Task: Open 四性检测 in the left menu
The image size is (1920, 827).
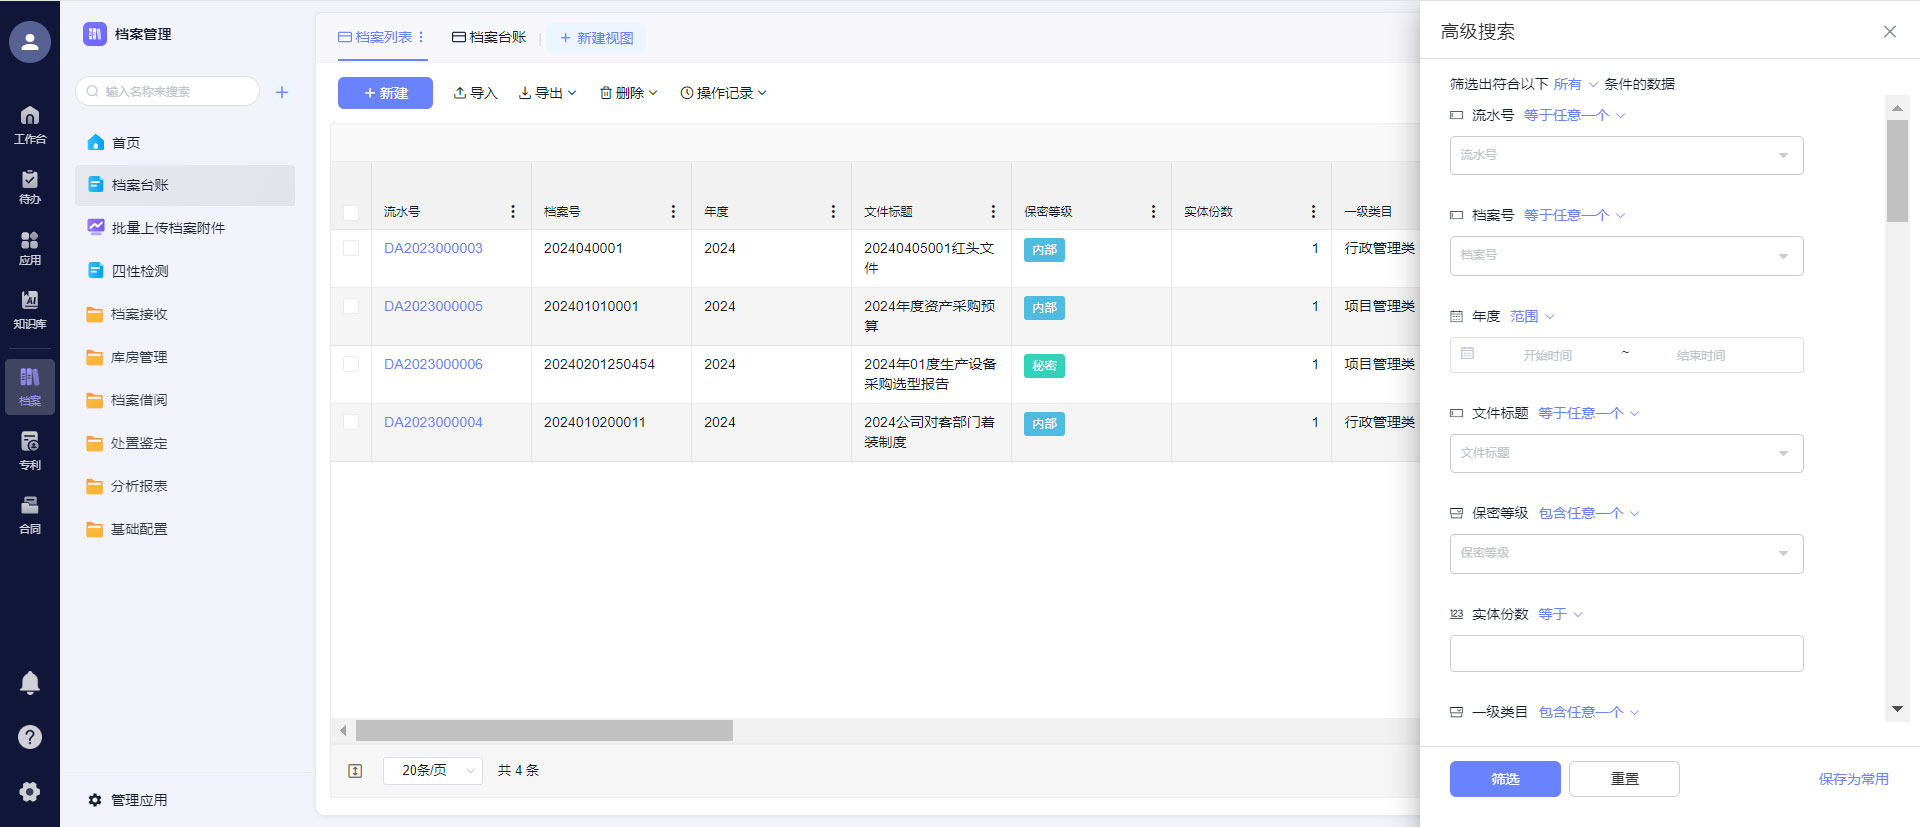Action: click(x=140, y=271)
